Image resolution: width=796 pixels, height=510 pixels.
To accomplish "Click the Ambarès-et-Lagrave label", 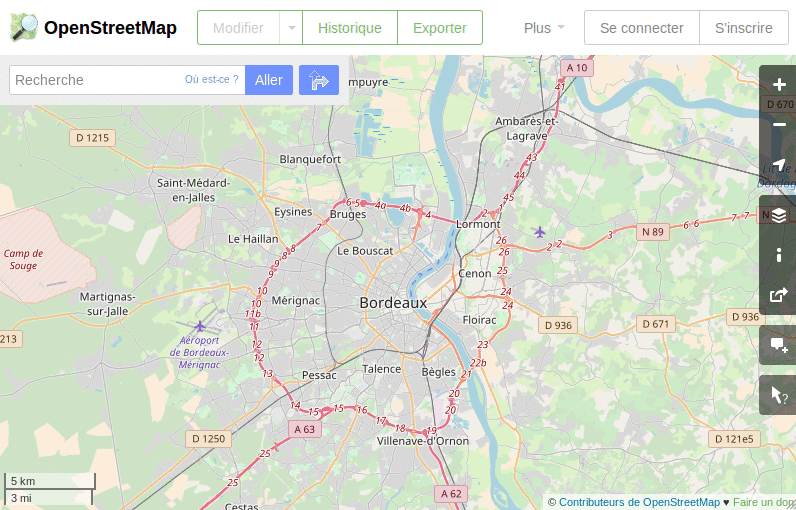I will click(526, 128).
